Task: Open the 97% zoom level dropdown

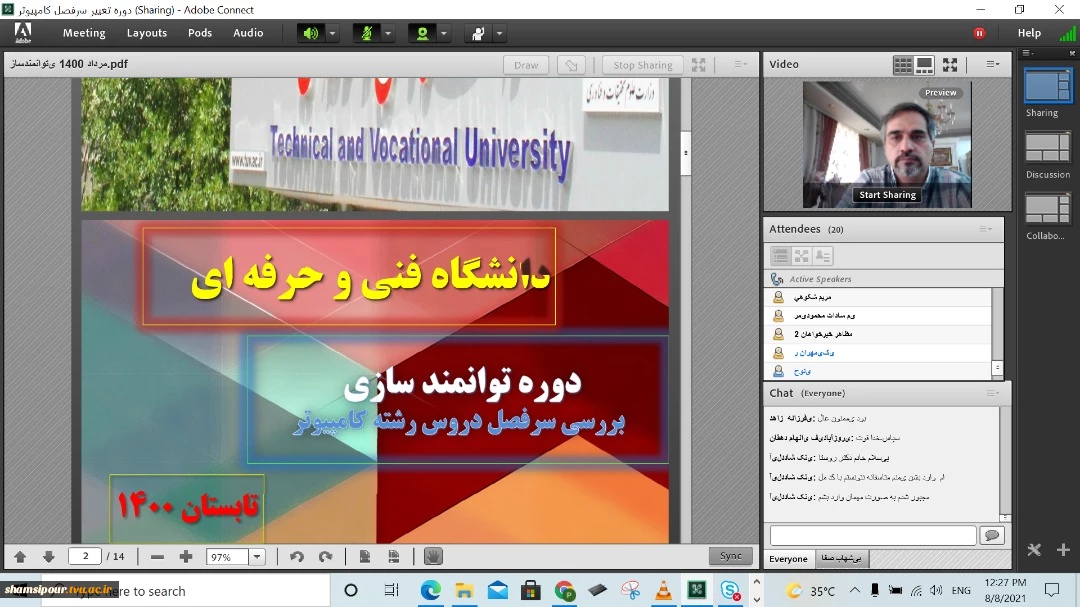Action: click(x=257, y=557)
